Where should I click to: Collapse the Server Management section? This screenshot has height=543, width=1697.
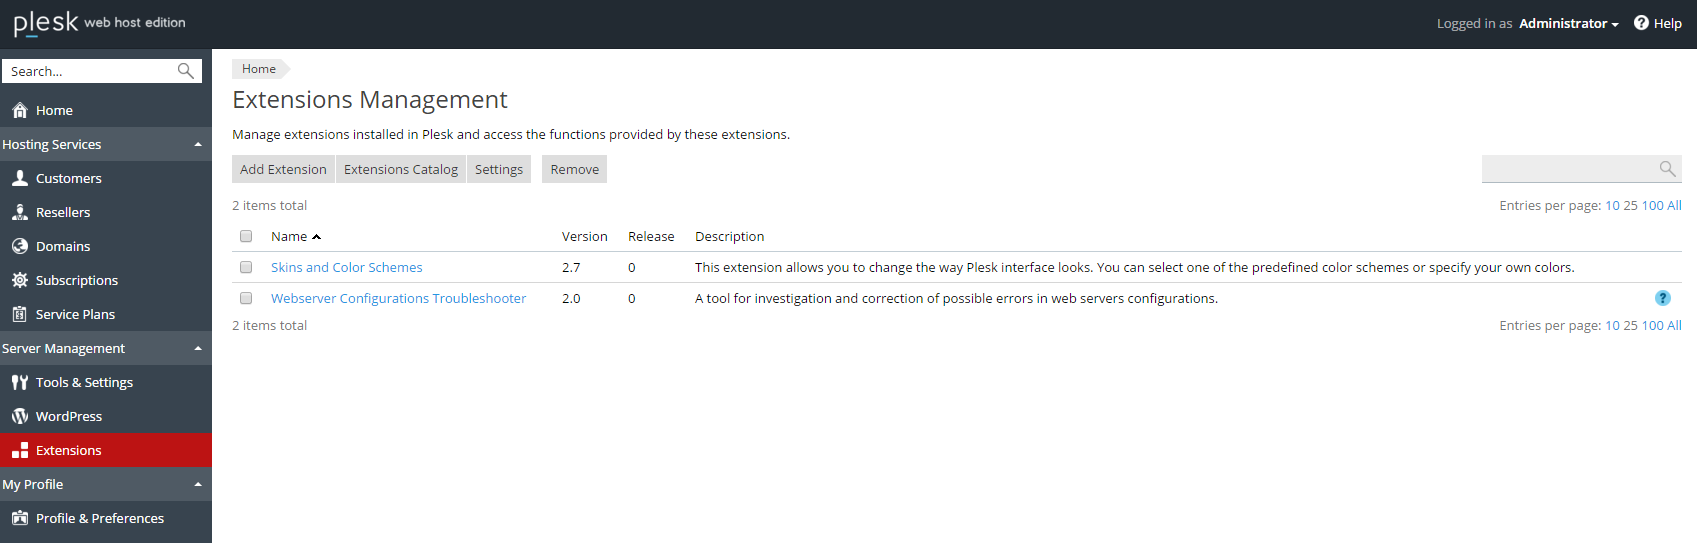[198, 349]
